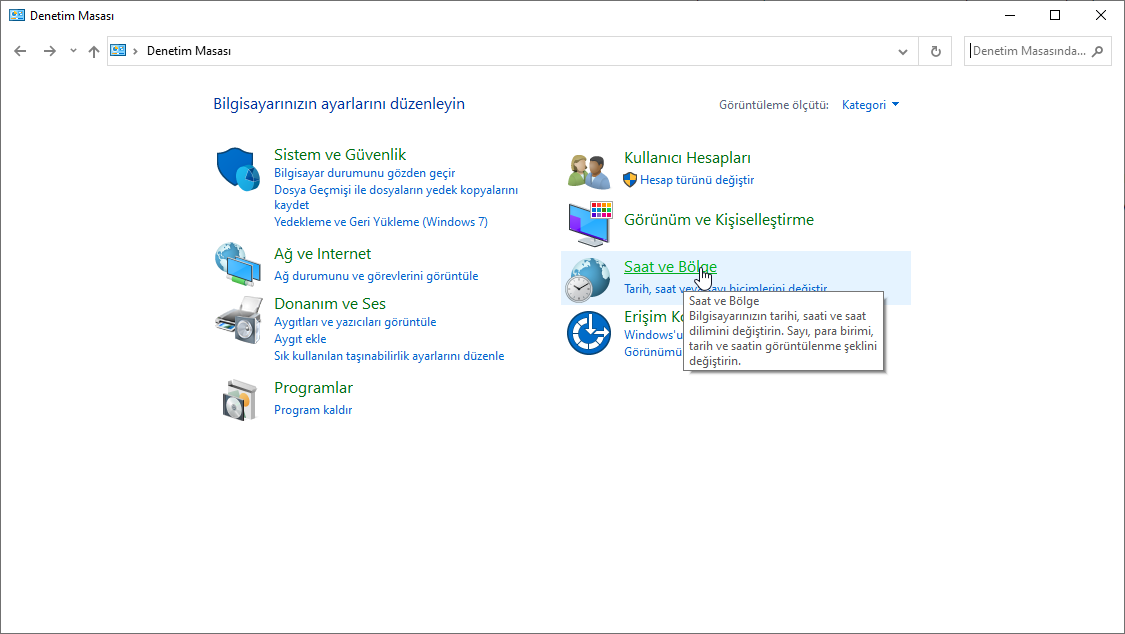The height and width of the screenshot is (634, 1125).
Task: Click the Ağ ve Internet globe icon
Action: pyautogui.click(x=238, y=264)
